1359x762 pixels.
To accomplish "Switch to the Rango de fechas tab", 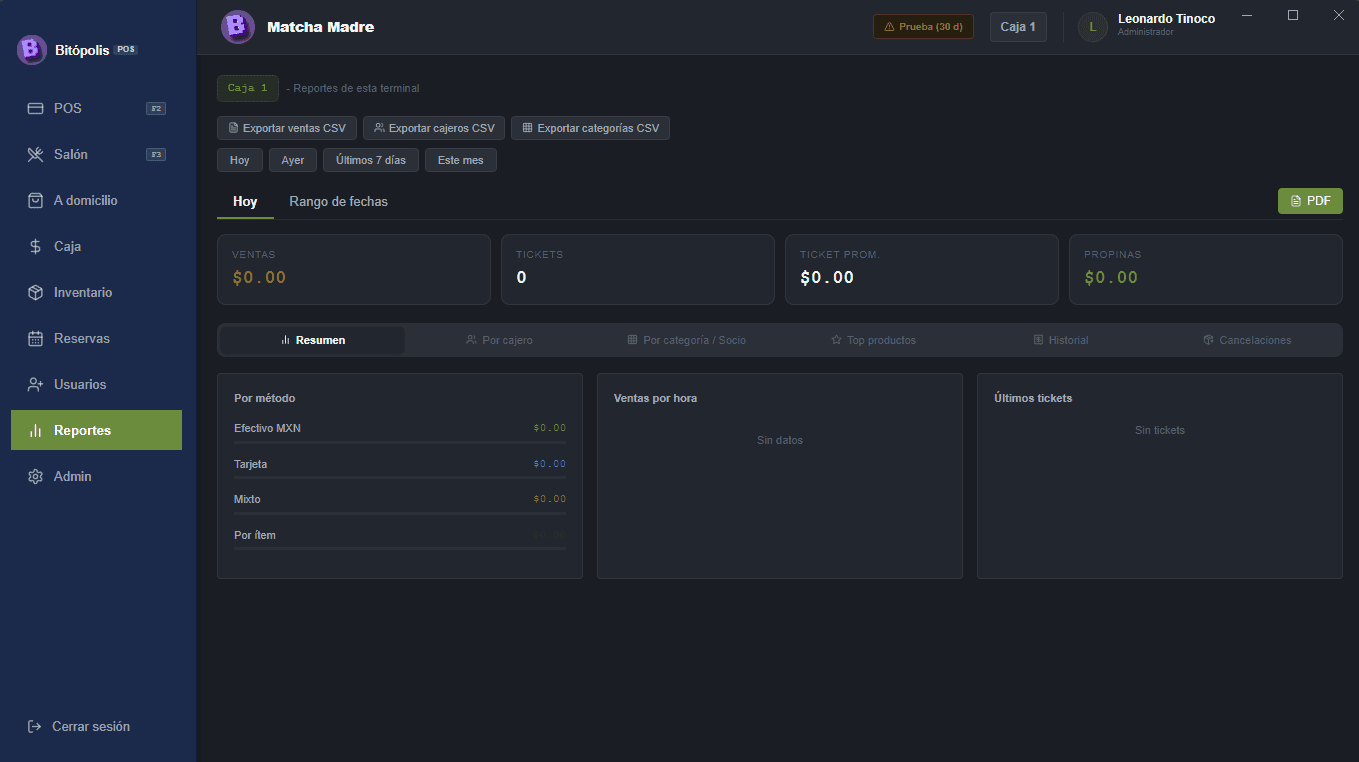I will (x=338, y=202).
